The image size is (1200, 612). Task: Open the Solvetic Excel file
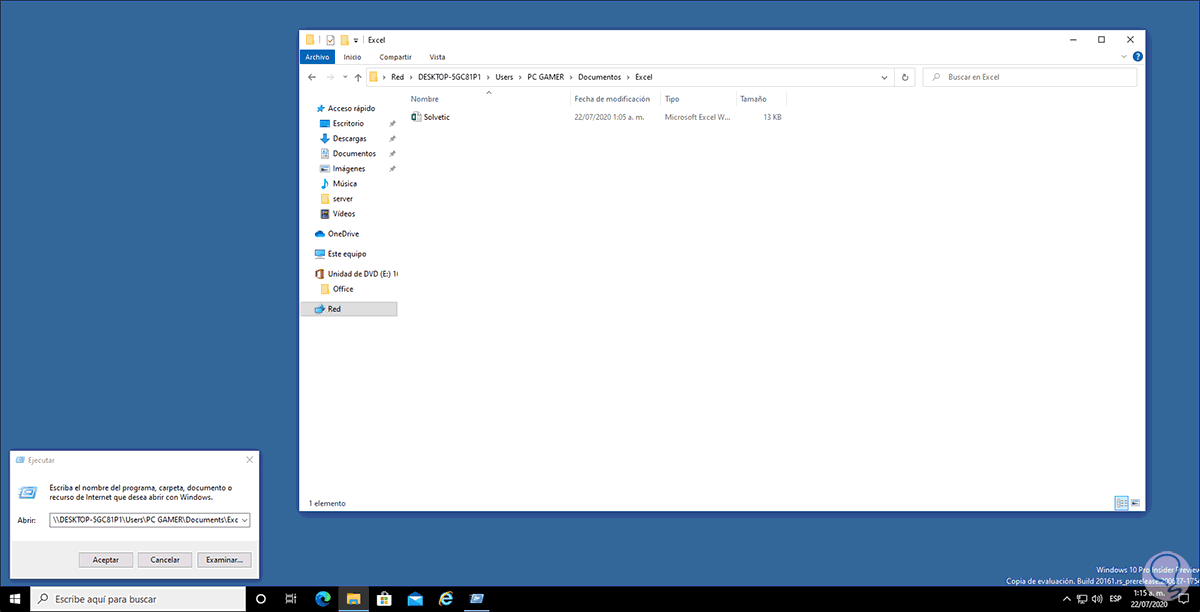click(431, 117)
